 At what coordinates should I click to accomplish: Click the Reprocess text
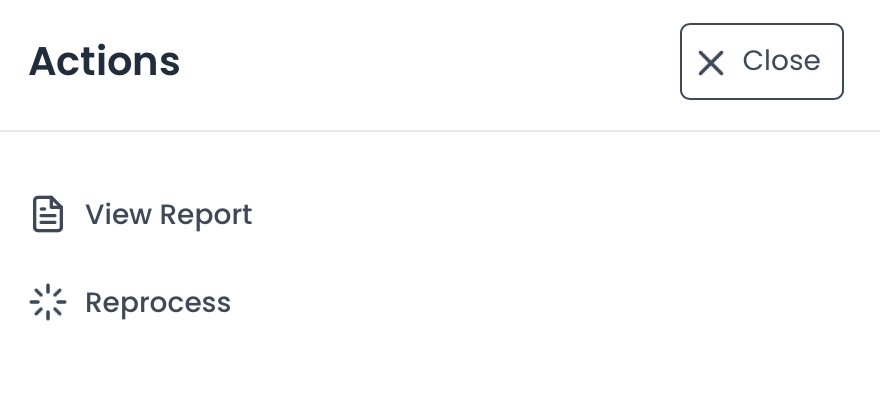158,302
